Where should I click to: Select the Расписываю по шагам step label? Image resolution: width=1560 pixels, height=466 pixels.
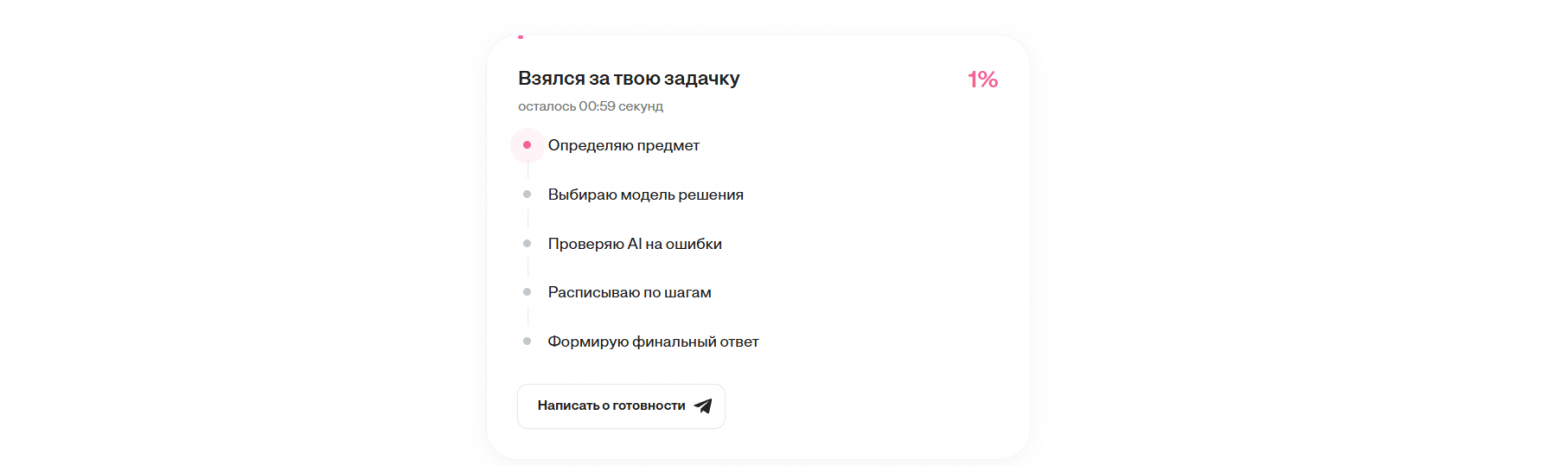[x=629, y=292]
